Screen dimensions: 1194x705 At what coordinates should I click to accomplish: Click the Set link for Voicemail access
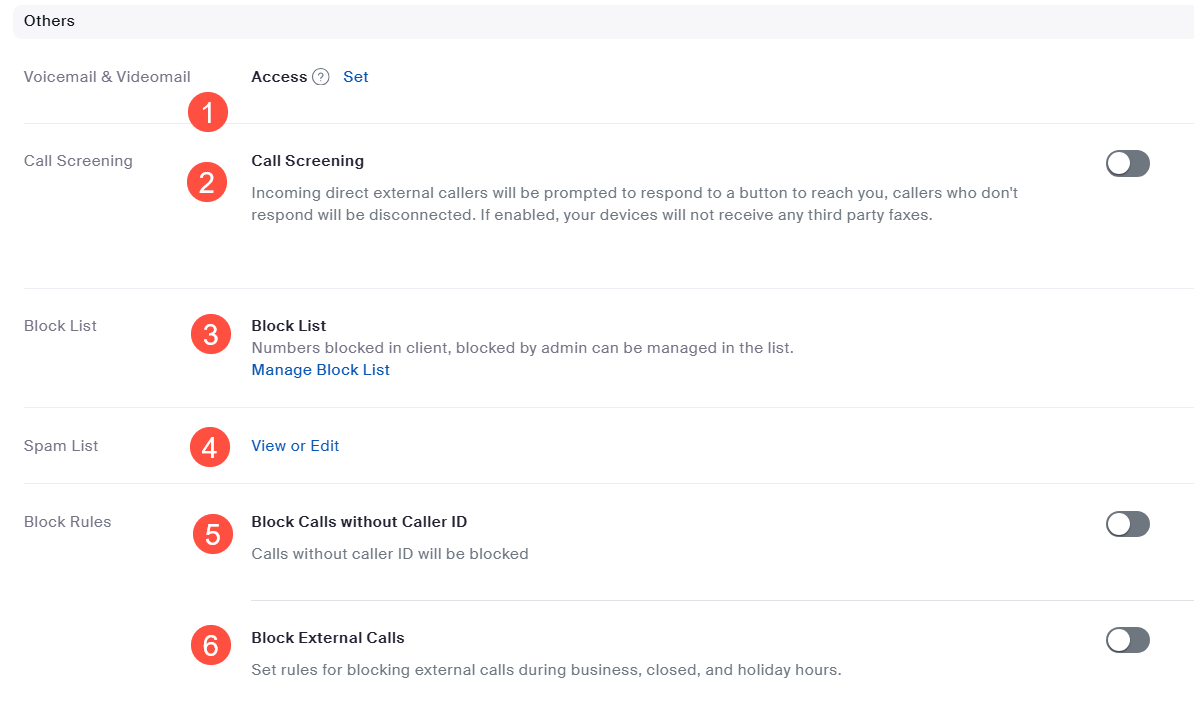[355, 76]
